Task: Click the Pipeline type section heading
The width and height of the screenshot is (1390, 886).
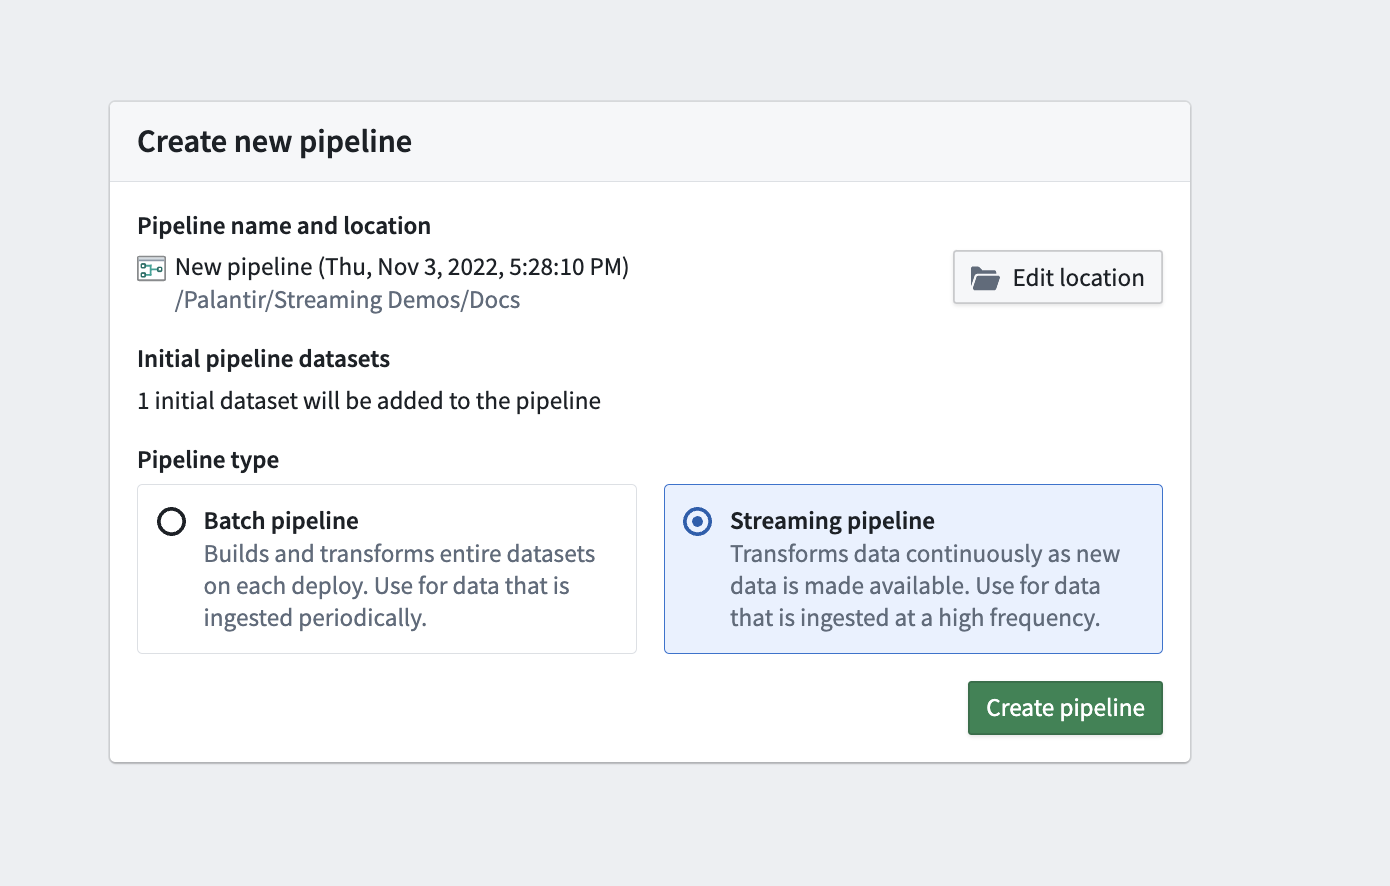Action: point(208,459)
